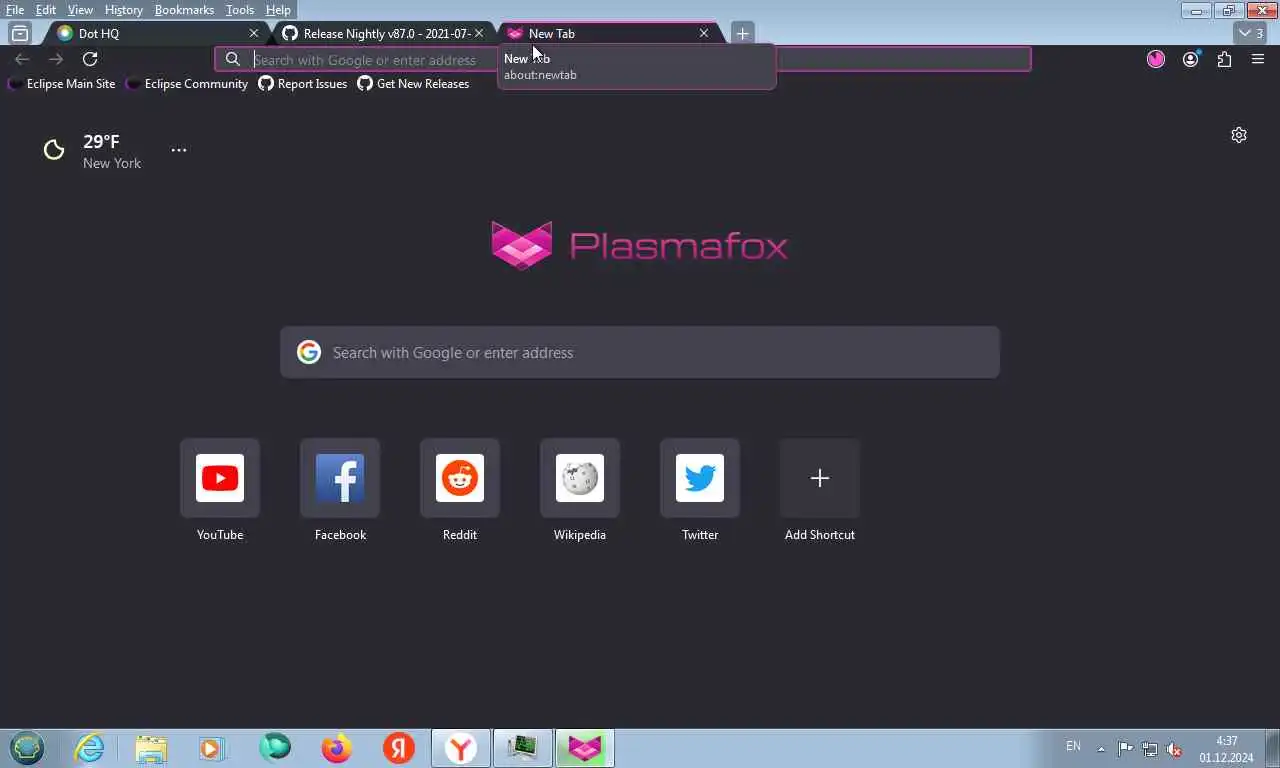Image resolution: width=1280 pixels, height=768 pixels.
Task: Open the Edit menu
Action: [46, 10]
